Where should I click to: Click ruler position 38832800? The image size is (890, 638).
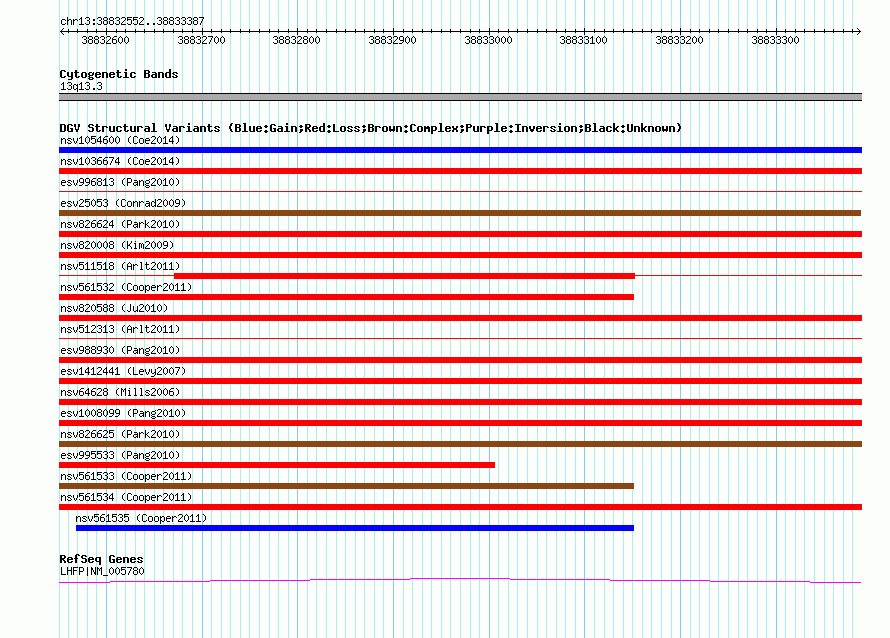point(296,40)
